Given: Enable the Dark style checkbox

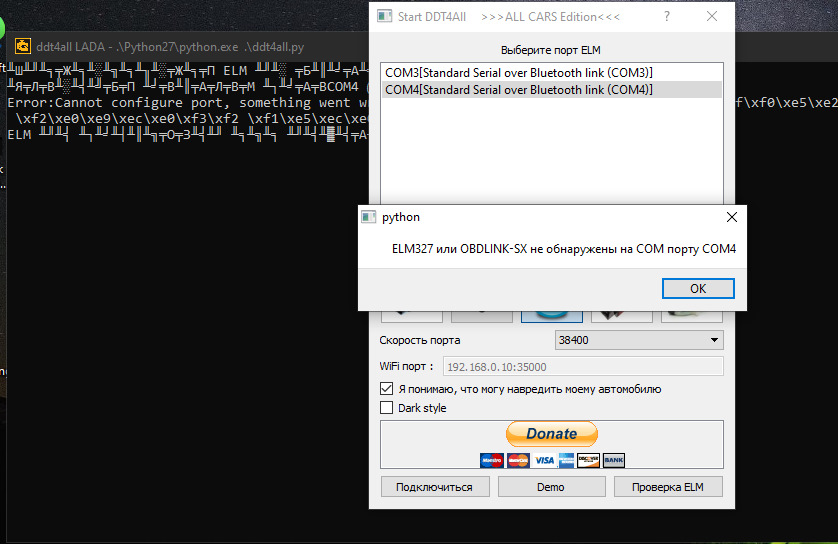Looking at the screenshot, I should [387, 408].
